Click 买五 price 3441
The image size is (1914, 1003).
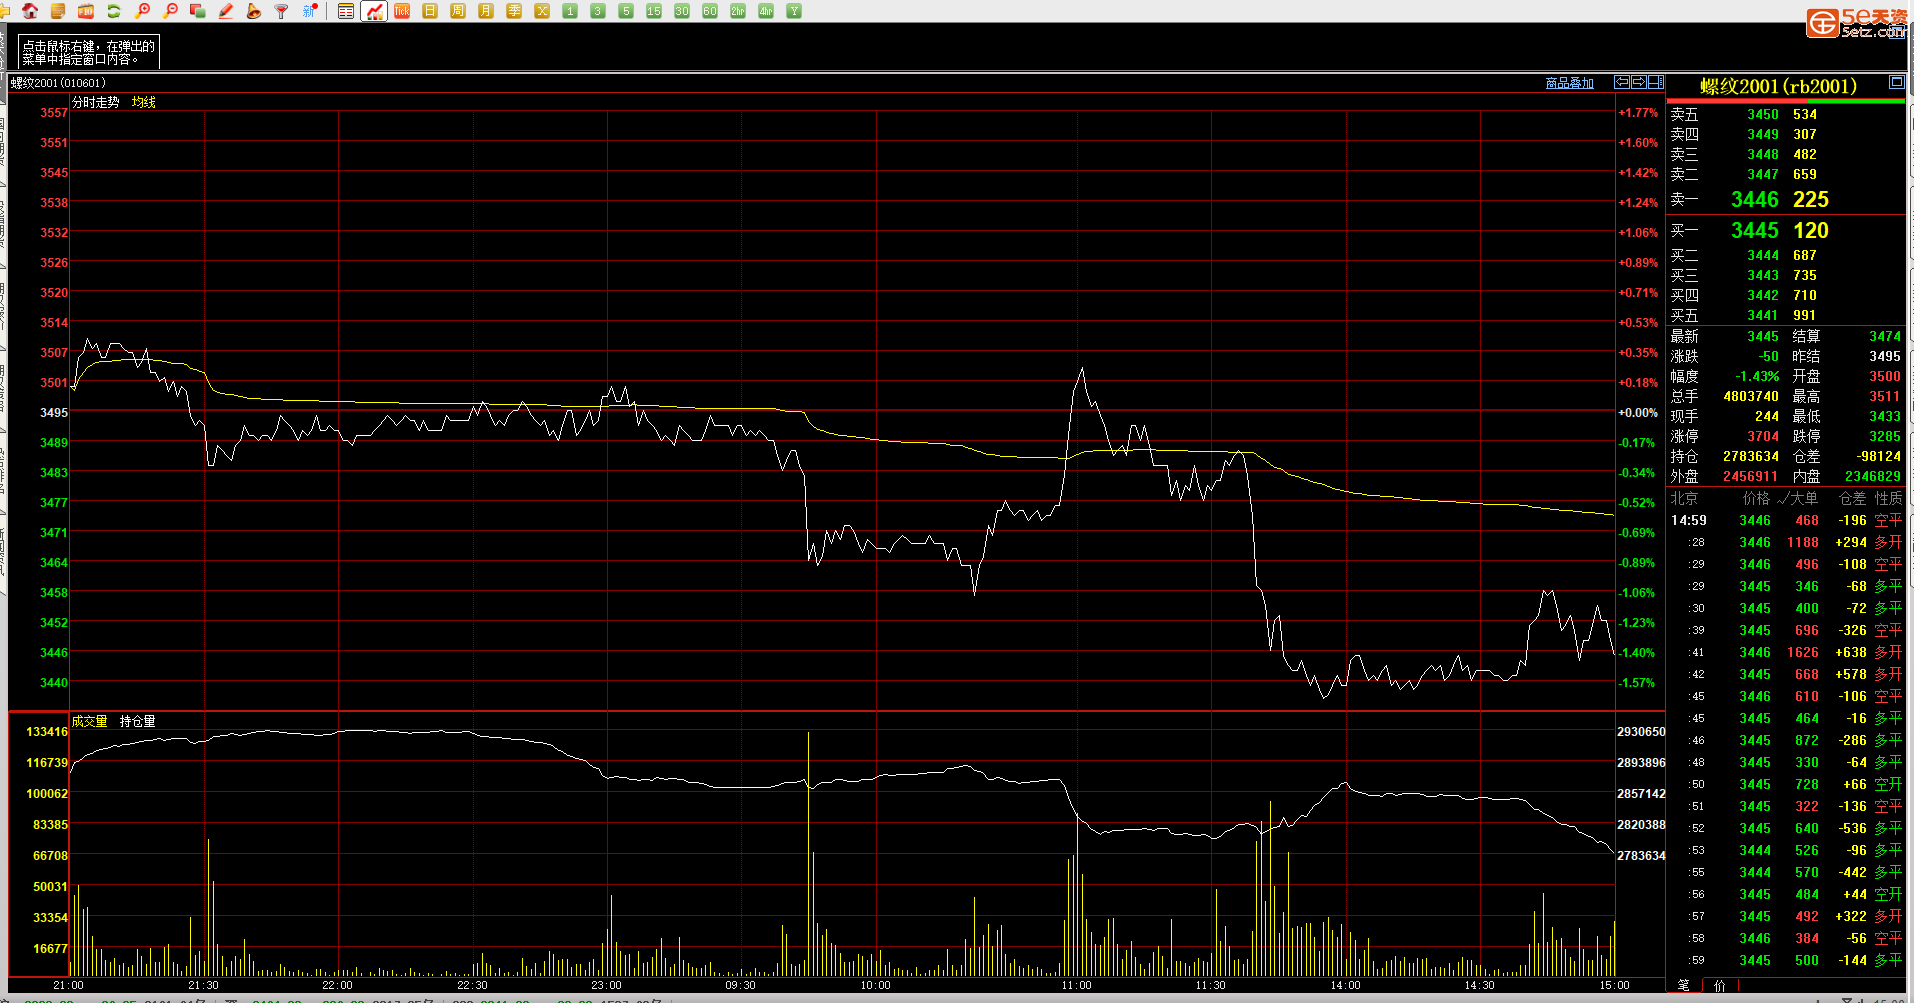(1763, 316)
